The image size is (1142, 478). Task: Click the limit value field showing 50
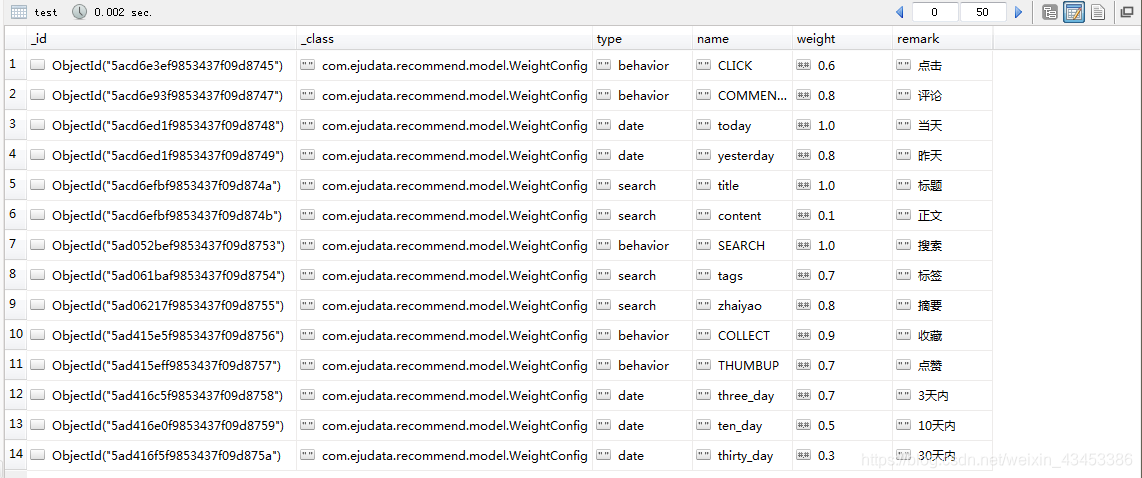(x=983, y=12)
